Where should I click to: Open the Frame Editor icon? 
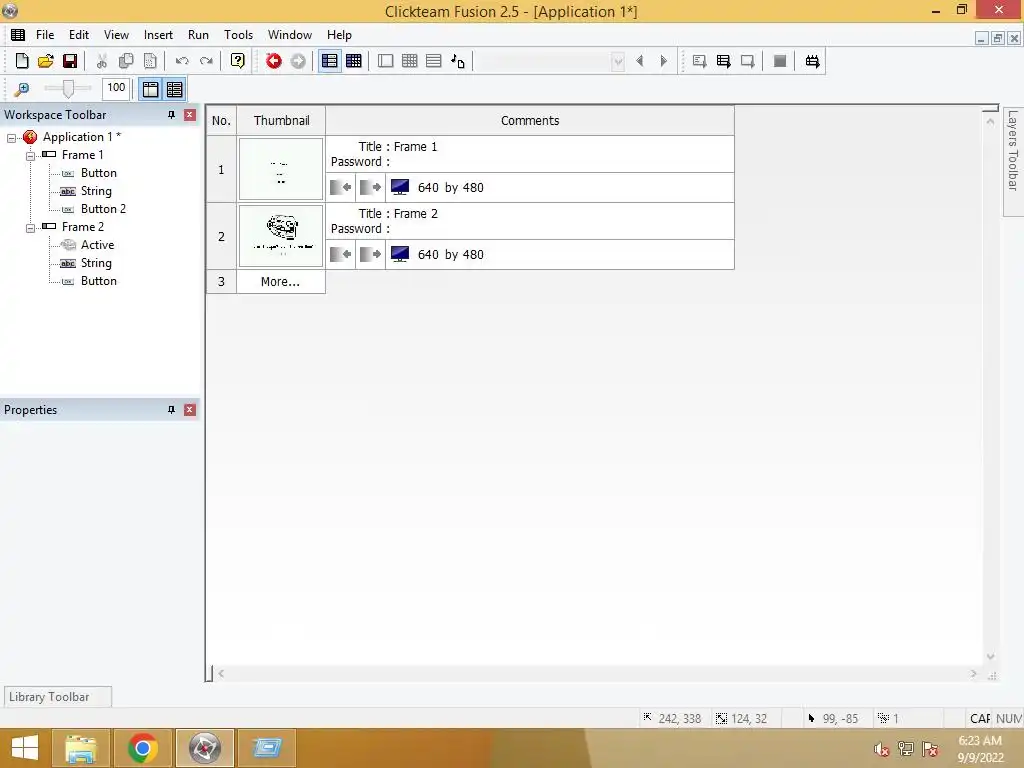[386, 61]
